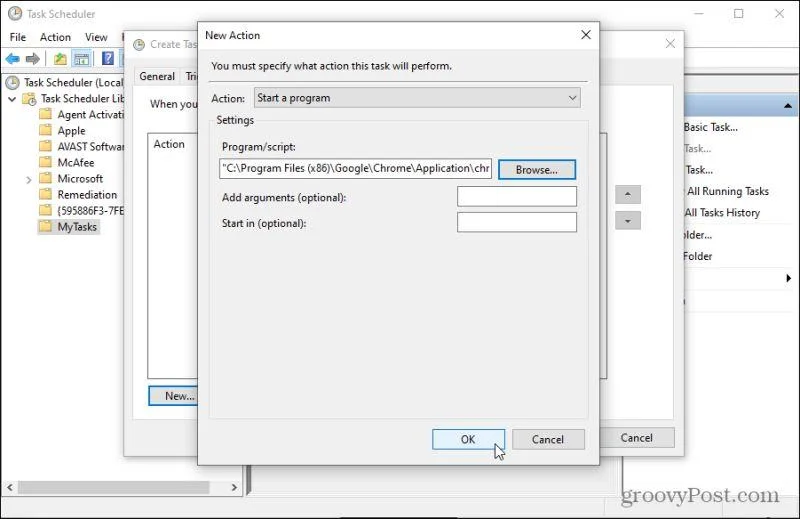This screenshot has height=519, width=800.
Task: Select Task Scheduler (Local) root node
Action: pyautogui.click(x=73, y=82)
